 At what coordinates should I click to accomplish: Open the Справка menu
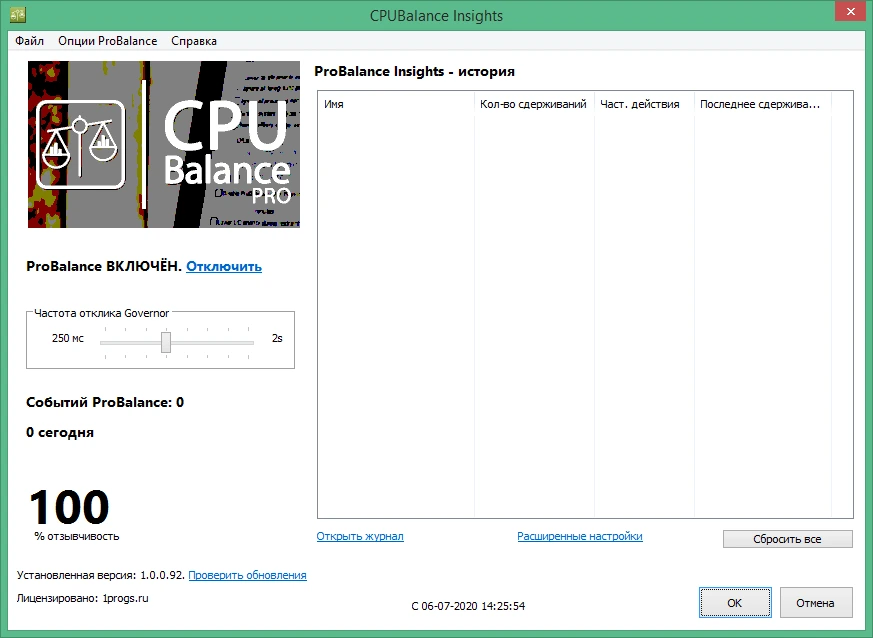coord(194,41)
